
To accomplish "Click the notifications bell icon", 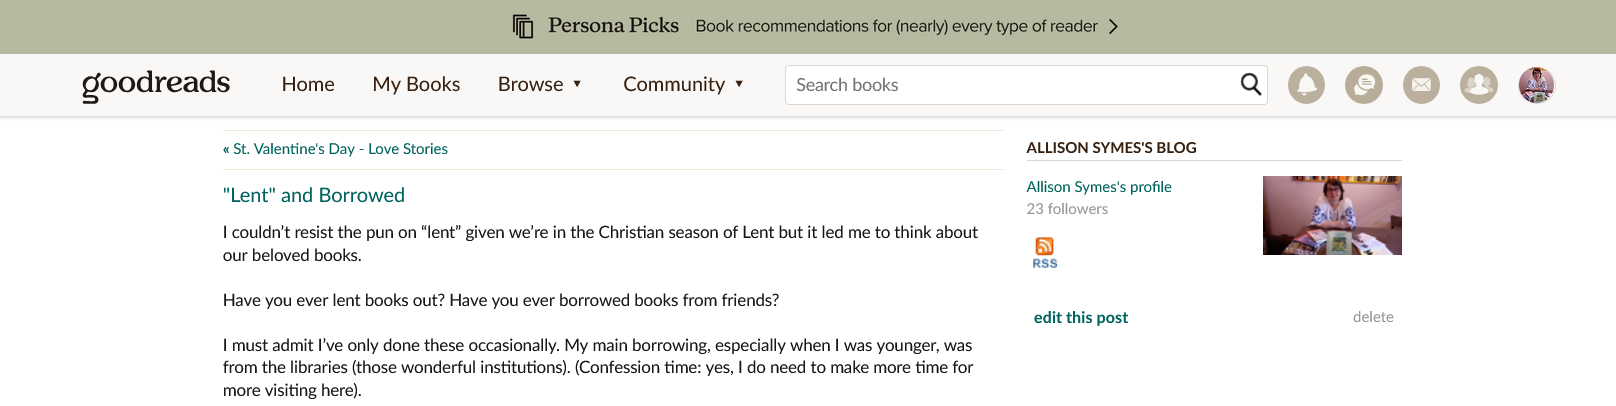I will click(x=1306, y=85).
